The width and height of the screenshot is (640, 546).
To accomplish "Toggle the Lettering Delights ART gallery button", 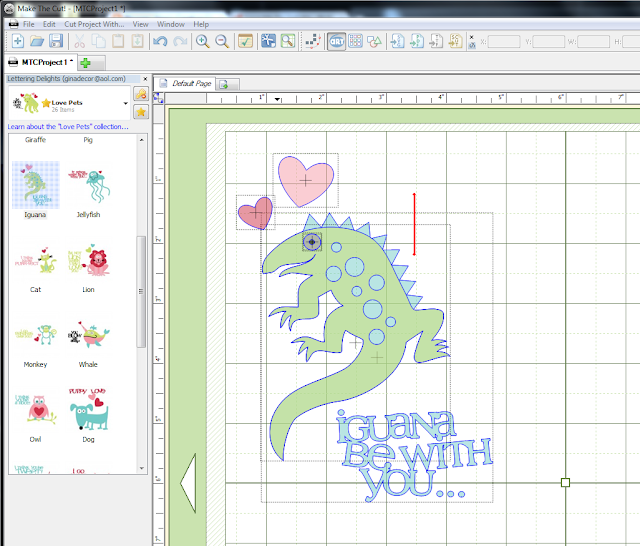I will tap(336, 41).
